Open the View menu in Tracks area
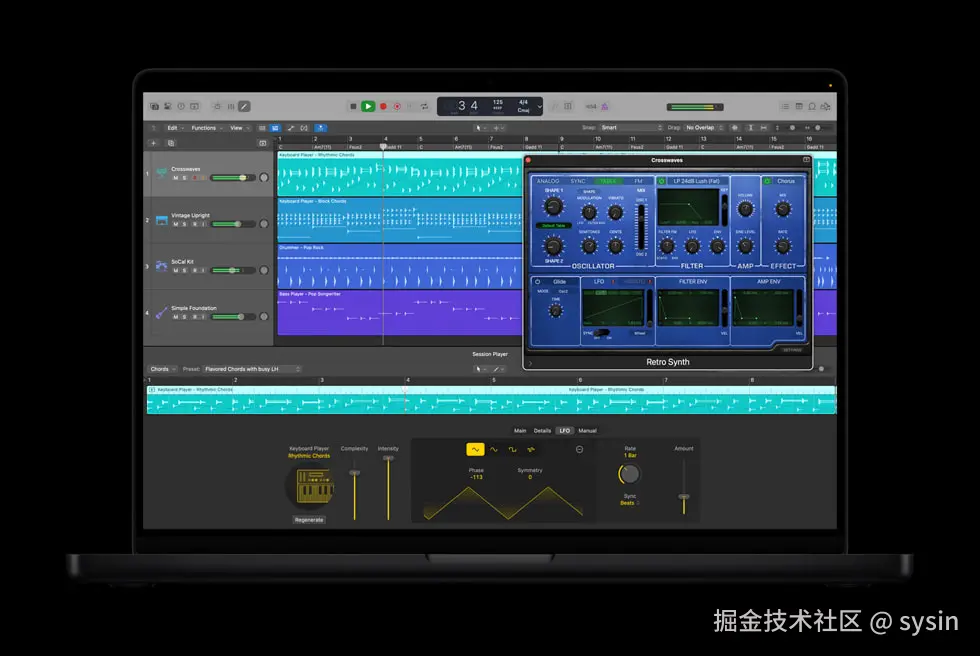The width and height of the screenshot is (980, 656). 239,128
